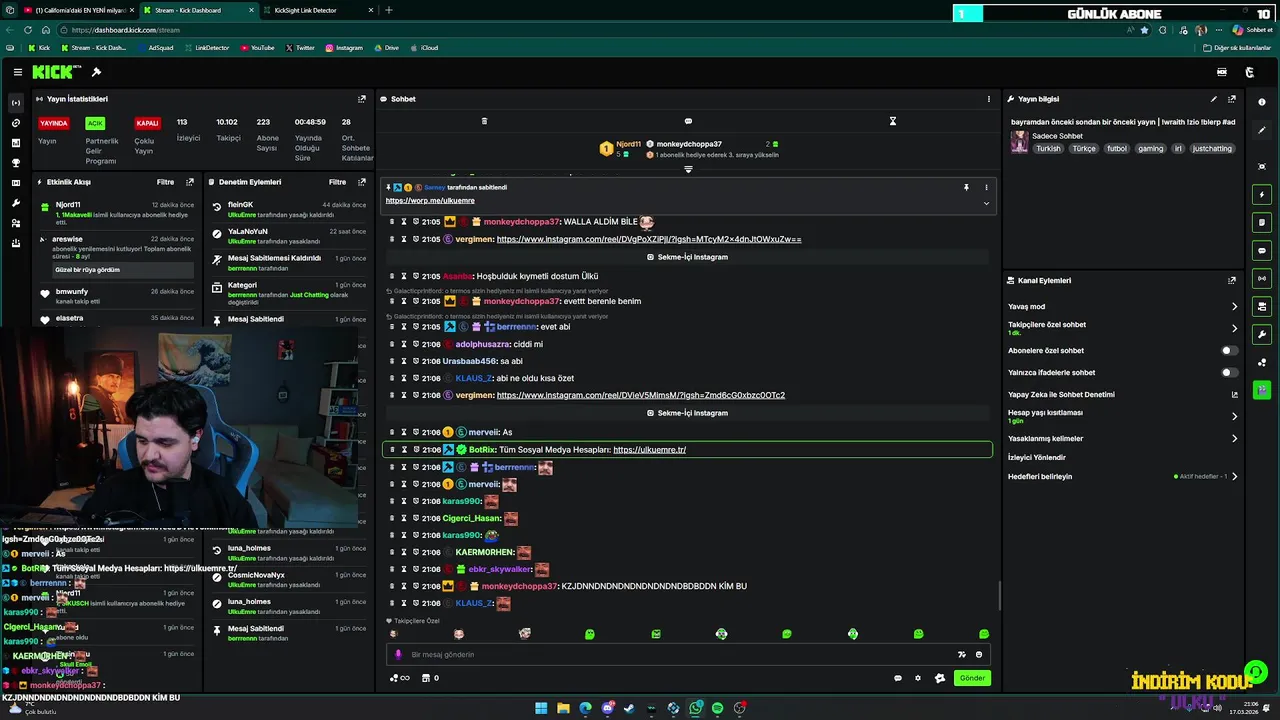Expand the pinned message chevron

[986, 203]
